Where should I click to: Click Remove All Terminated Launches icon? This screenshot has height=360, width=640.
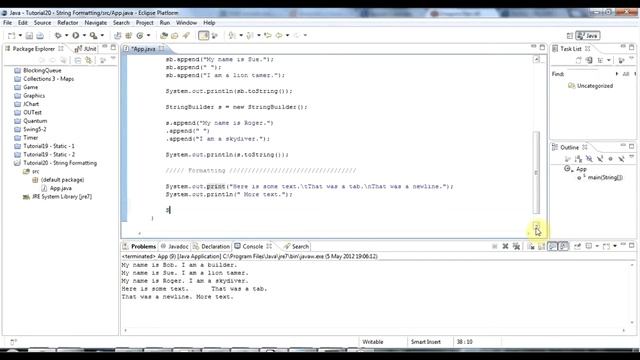point(516,246)
